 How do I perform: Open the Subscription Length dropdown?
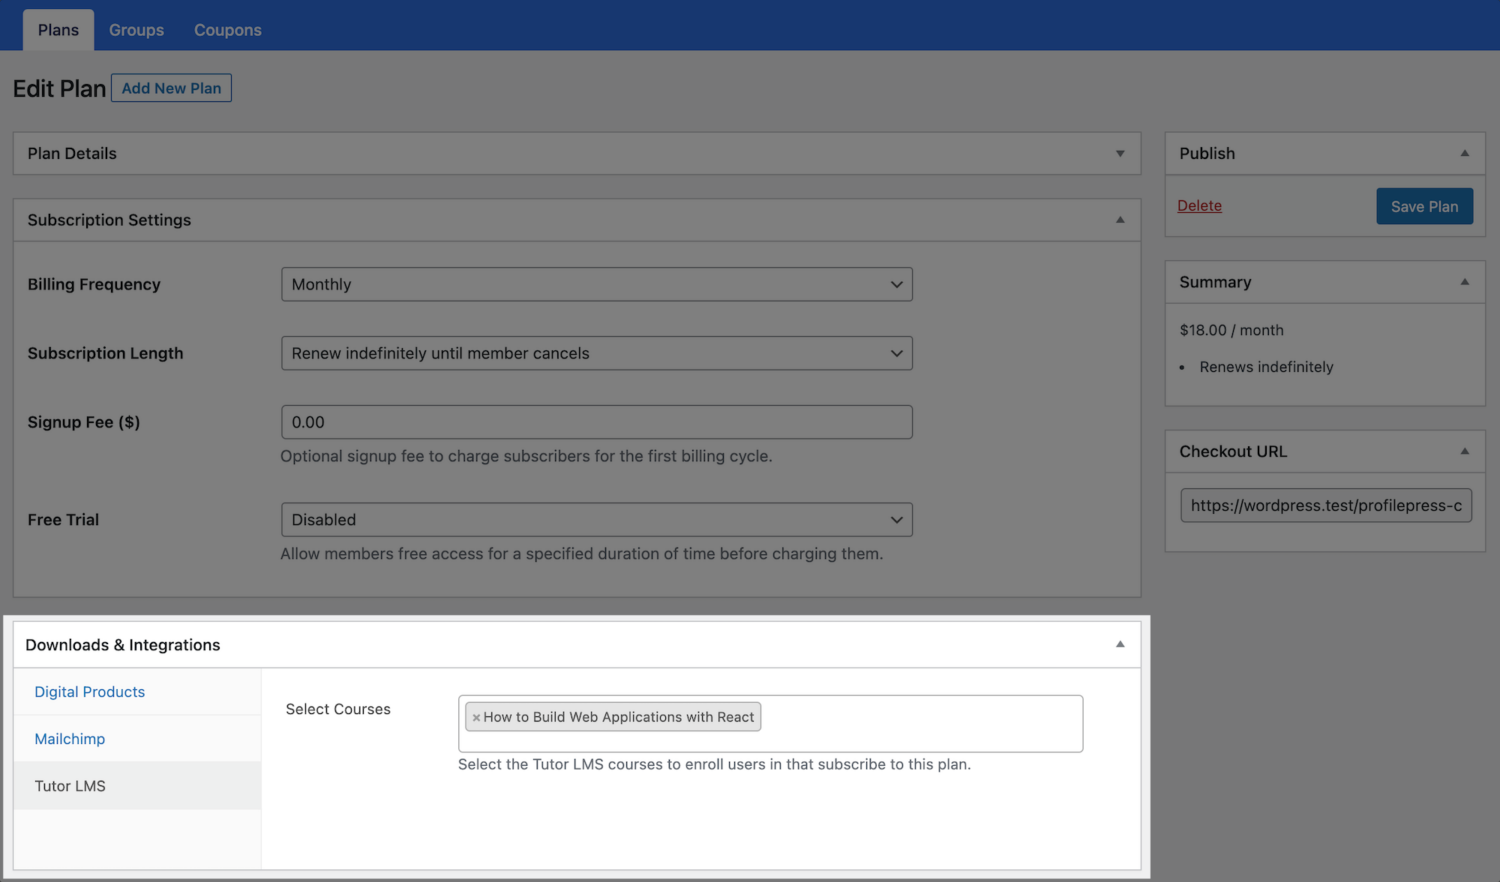click(x=597, y=353)
